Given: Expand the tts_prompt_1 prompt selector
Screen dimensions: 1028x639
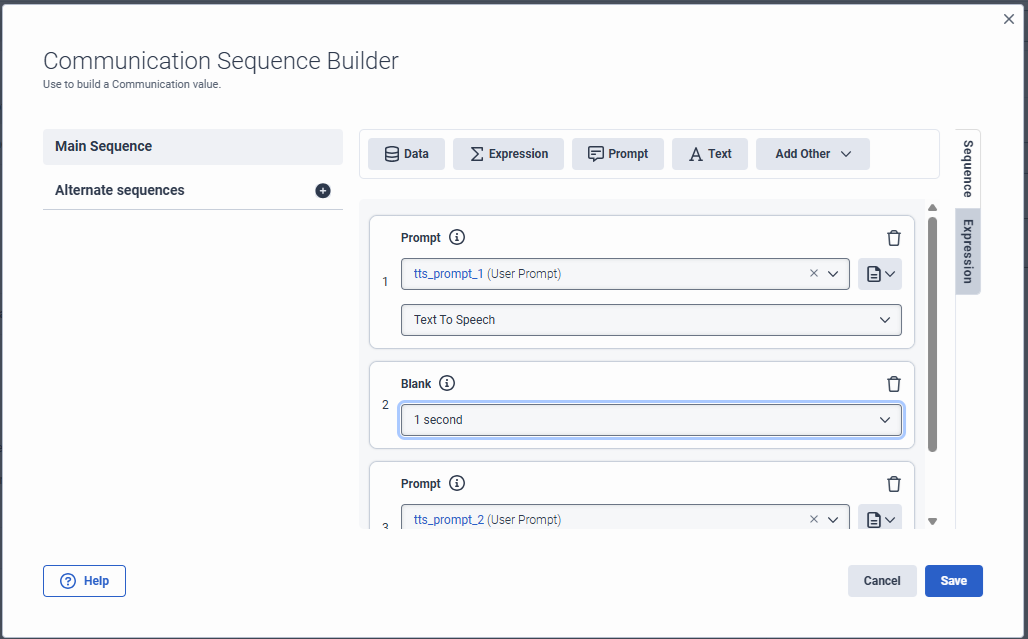Looking at the screenshot, I should (833, 273).
